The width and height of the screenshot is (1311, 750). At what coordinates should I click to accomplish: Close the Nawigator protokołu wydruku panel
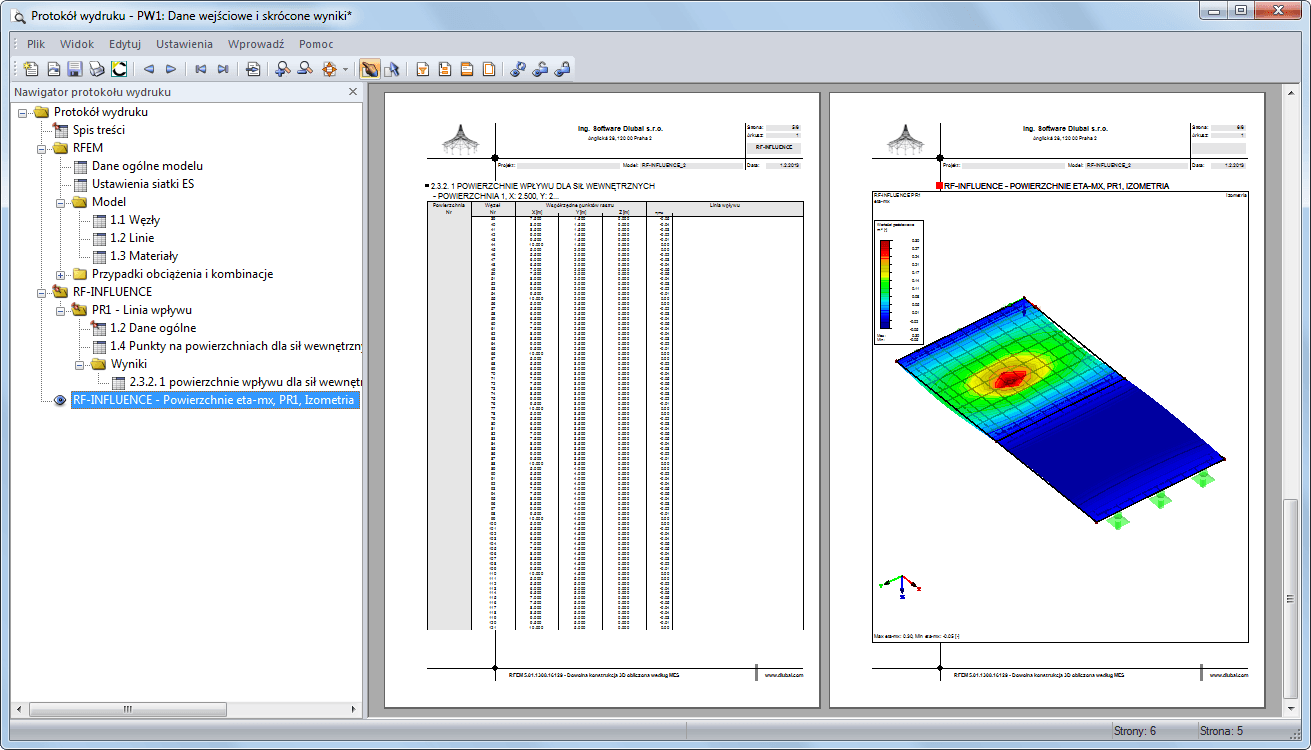coord(352,92)
